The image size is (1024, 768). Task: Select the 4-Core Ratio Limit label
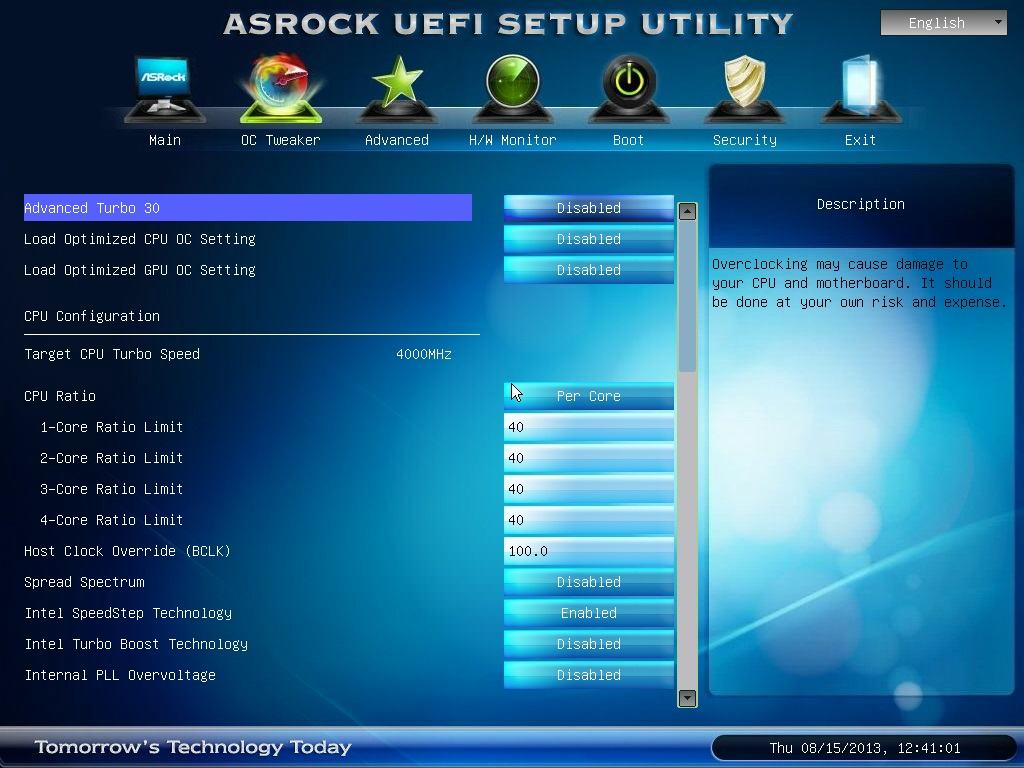click(112, 520)
